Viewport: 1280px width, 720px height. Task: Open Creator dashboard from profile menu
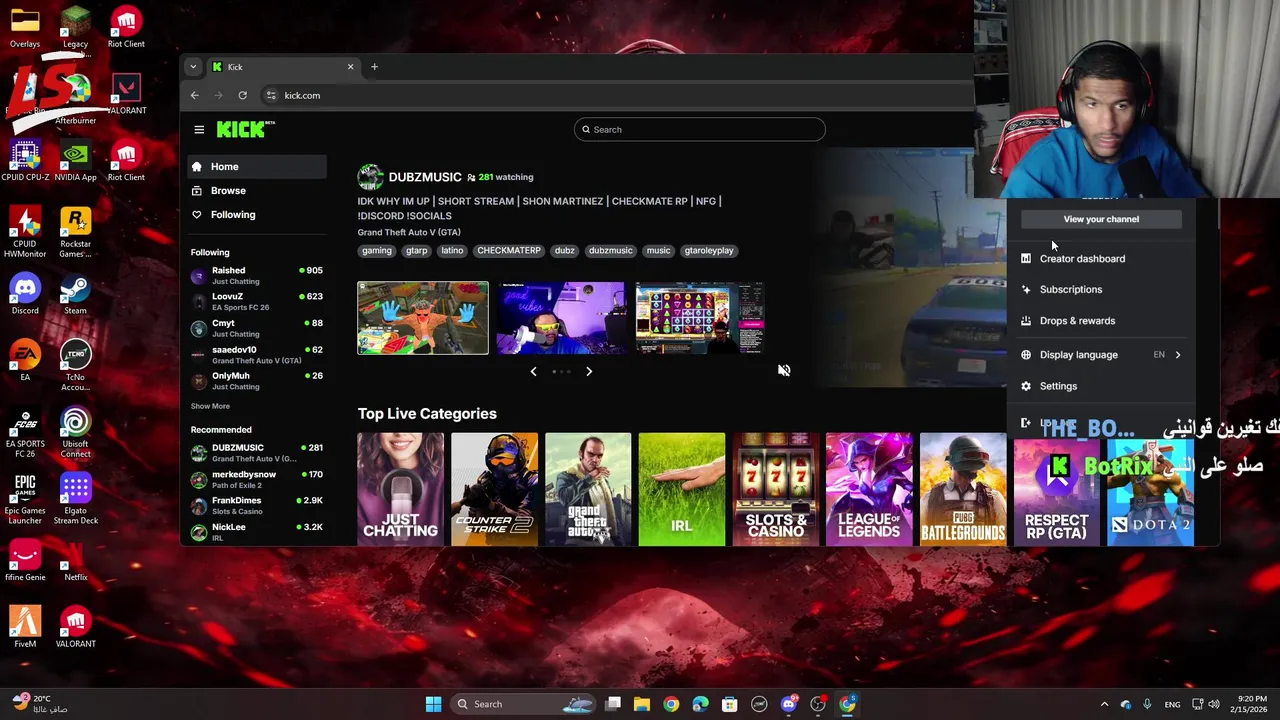click(1082, 259)
